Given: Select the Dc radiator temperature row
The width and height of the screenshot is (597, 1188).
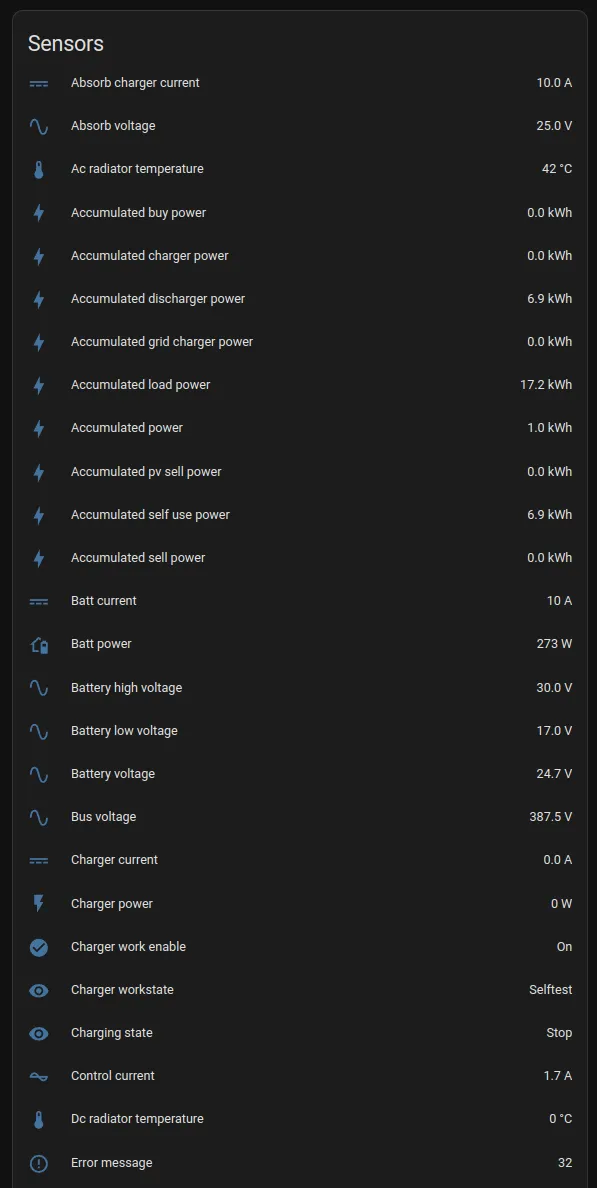Looking at the screenshot, I should point(300,1119).
